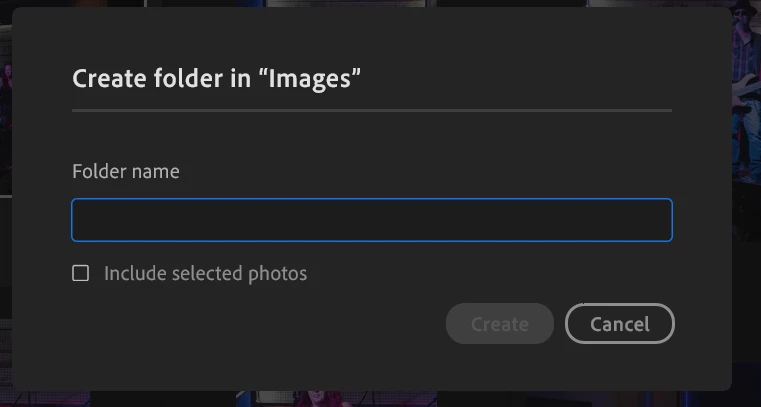The width and height of the screenshot is (761, 407).
Task: Click the dark thumbnail below the guitarist photo
Action: coord(746,213)
